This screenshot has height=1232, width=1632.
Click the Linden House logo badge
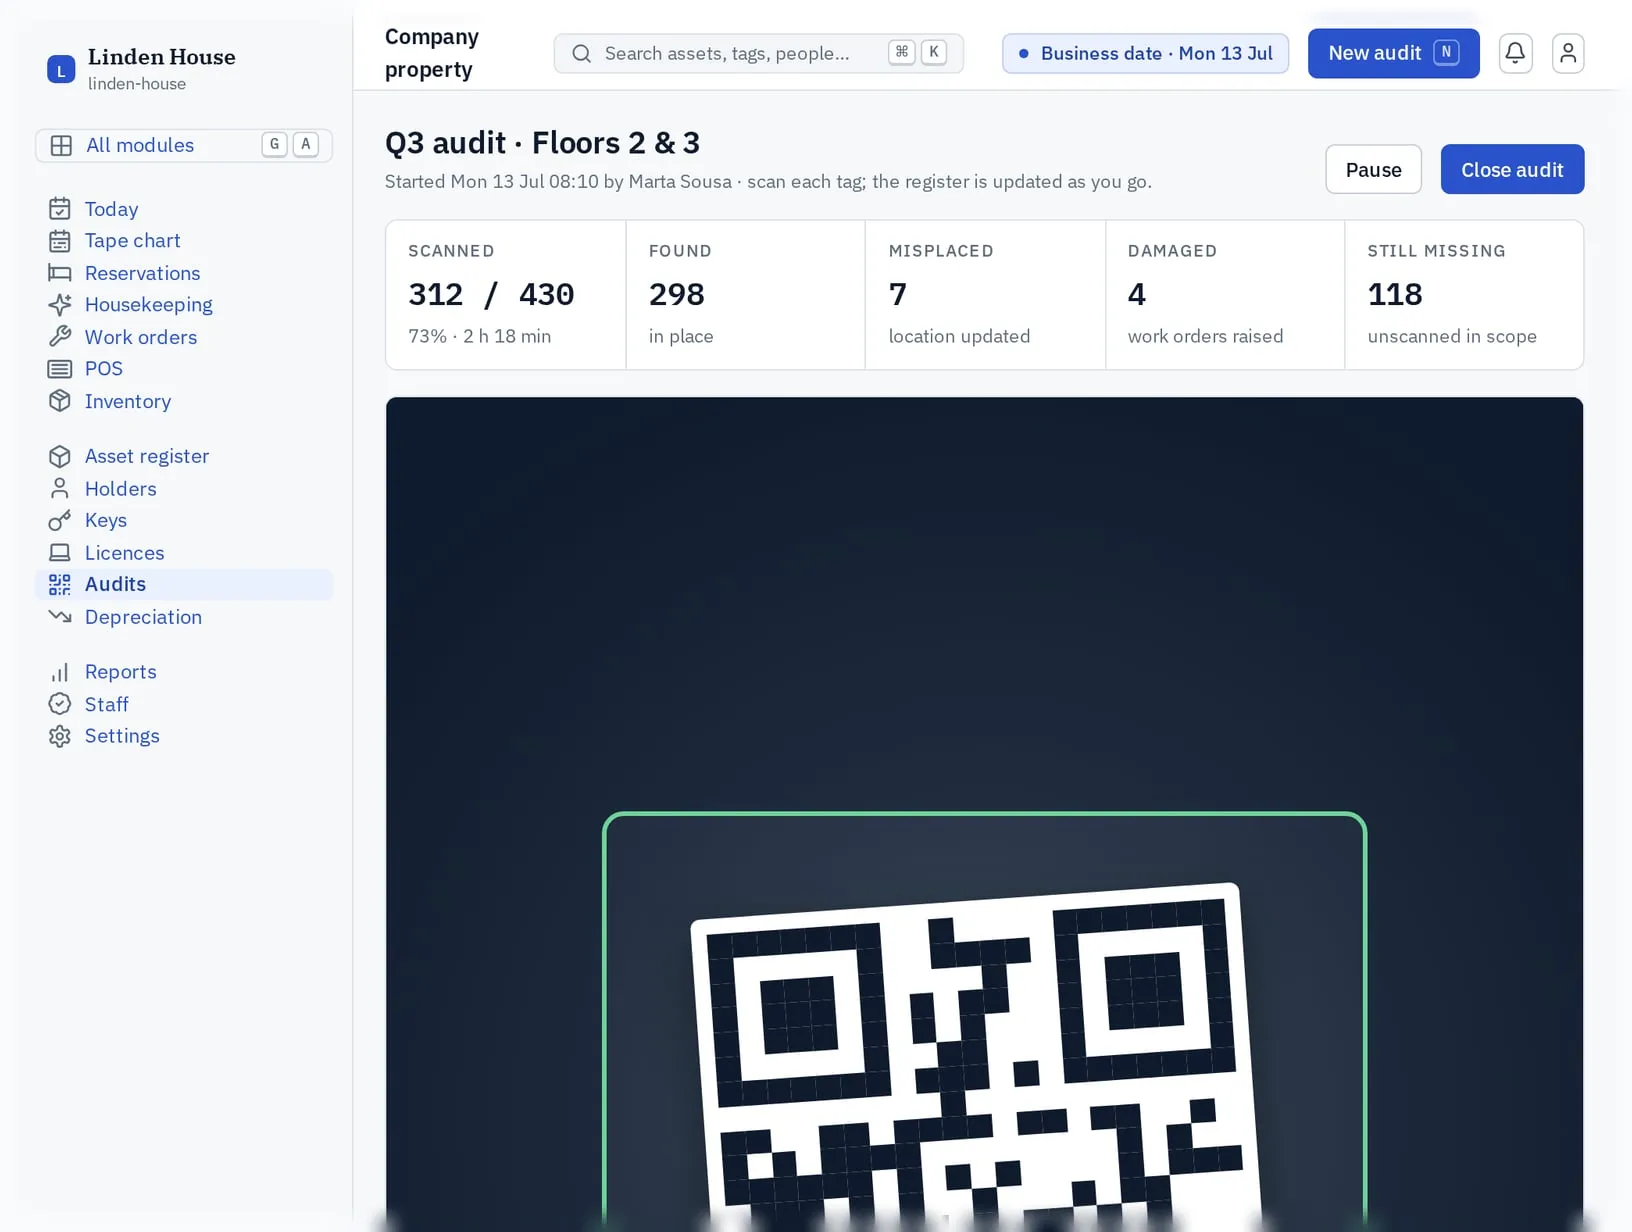61,69
